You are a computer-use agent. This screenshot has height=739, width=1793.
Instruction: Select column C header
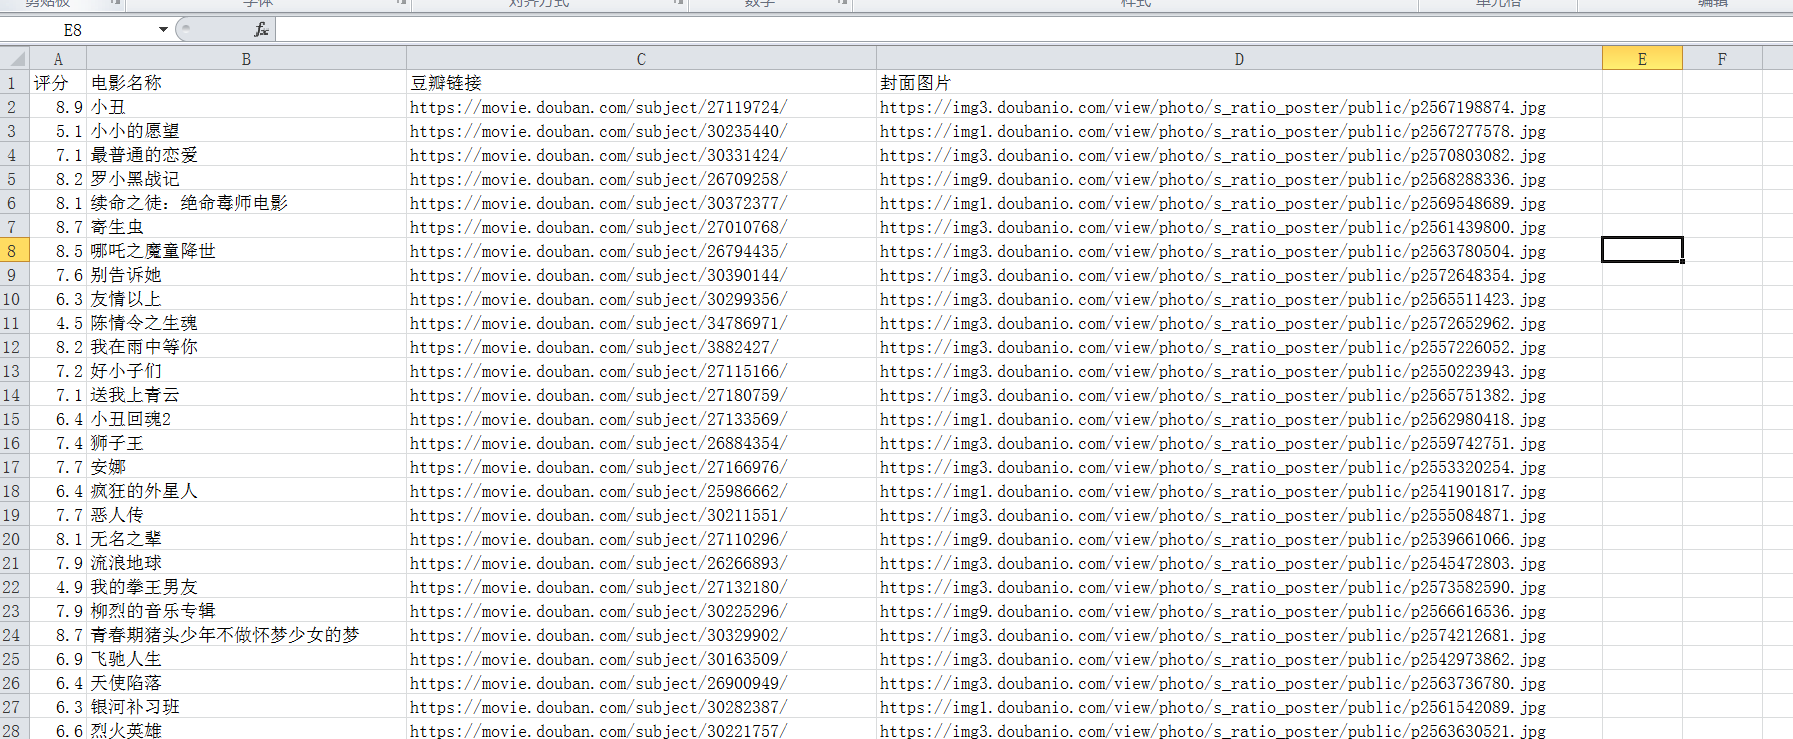pos(641,59)
